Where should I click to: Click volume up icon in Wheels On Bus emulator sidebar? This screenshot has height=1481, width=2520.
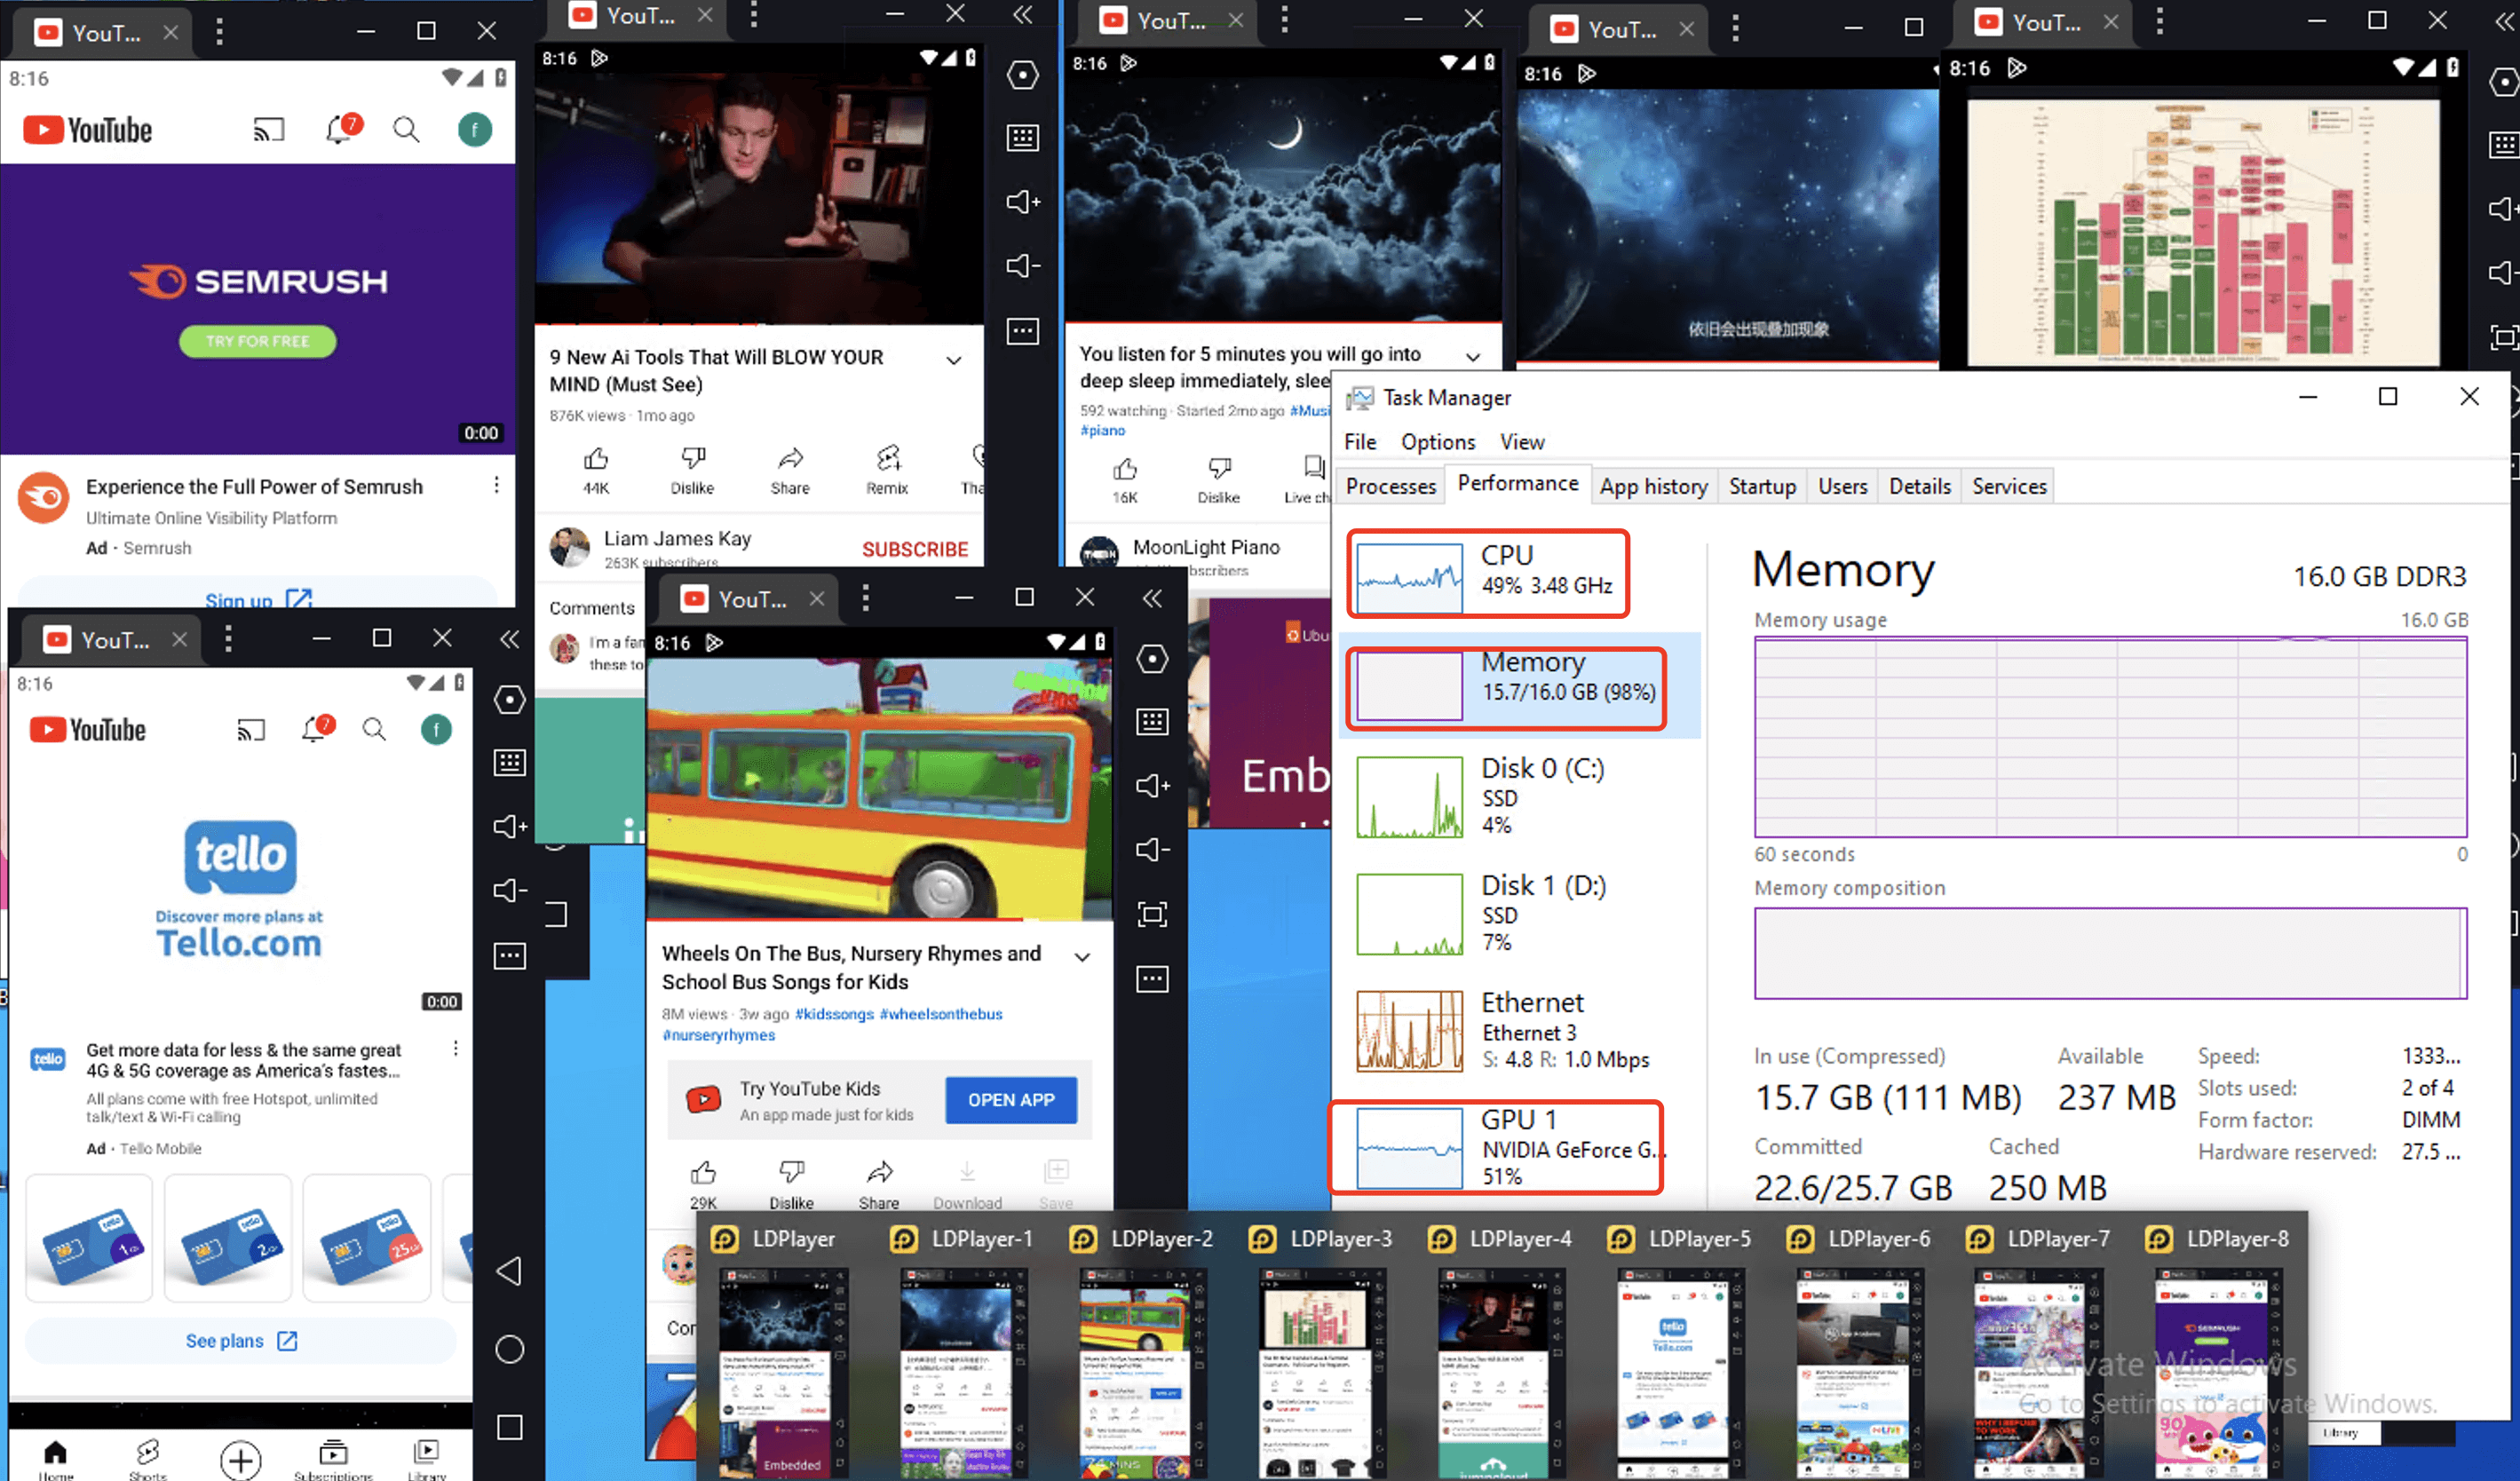1152,786
